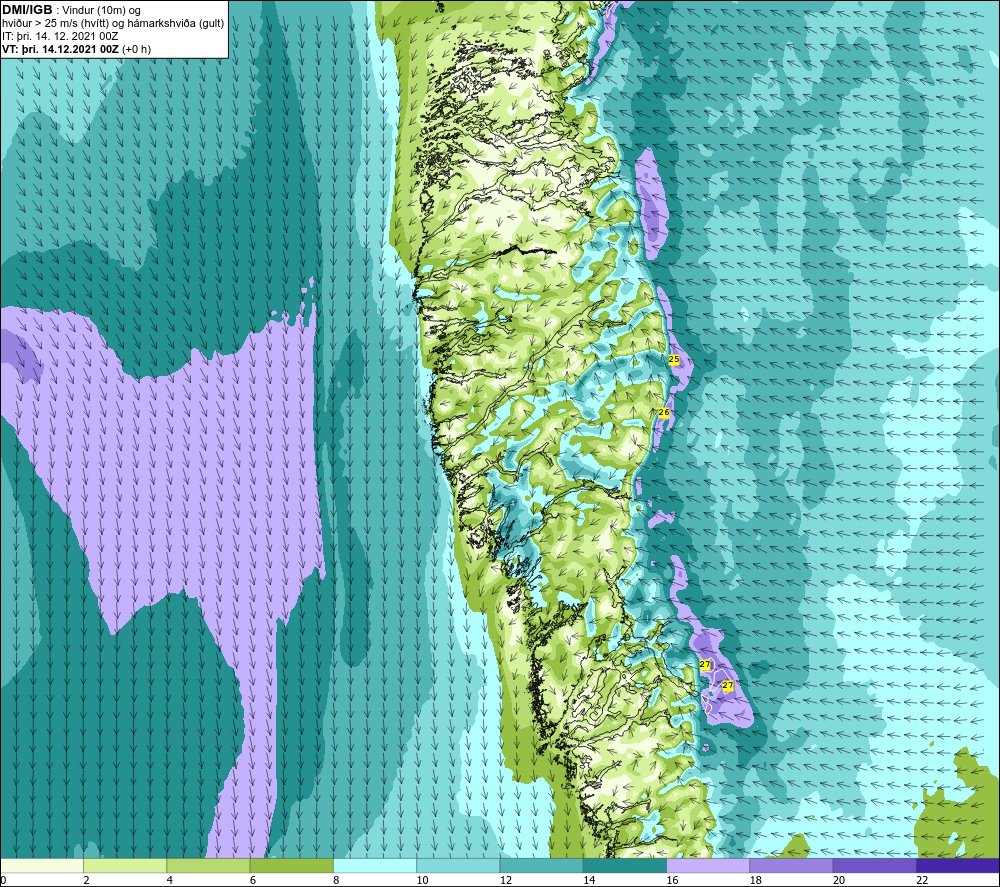Screen dimensions: 1000x887
Task: Click the scale number 16
Action: coord(672,881)
